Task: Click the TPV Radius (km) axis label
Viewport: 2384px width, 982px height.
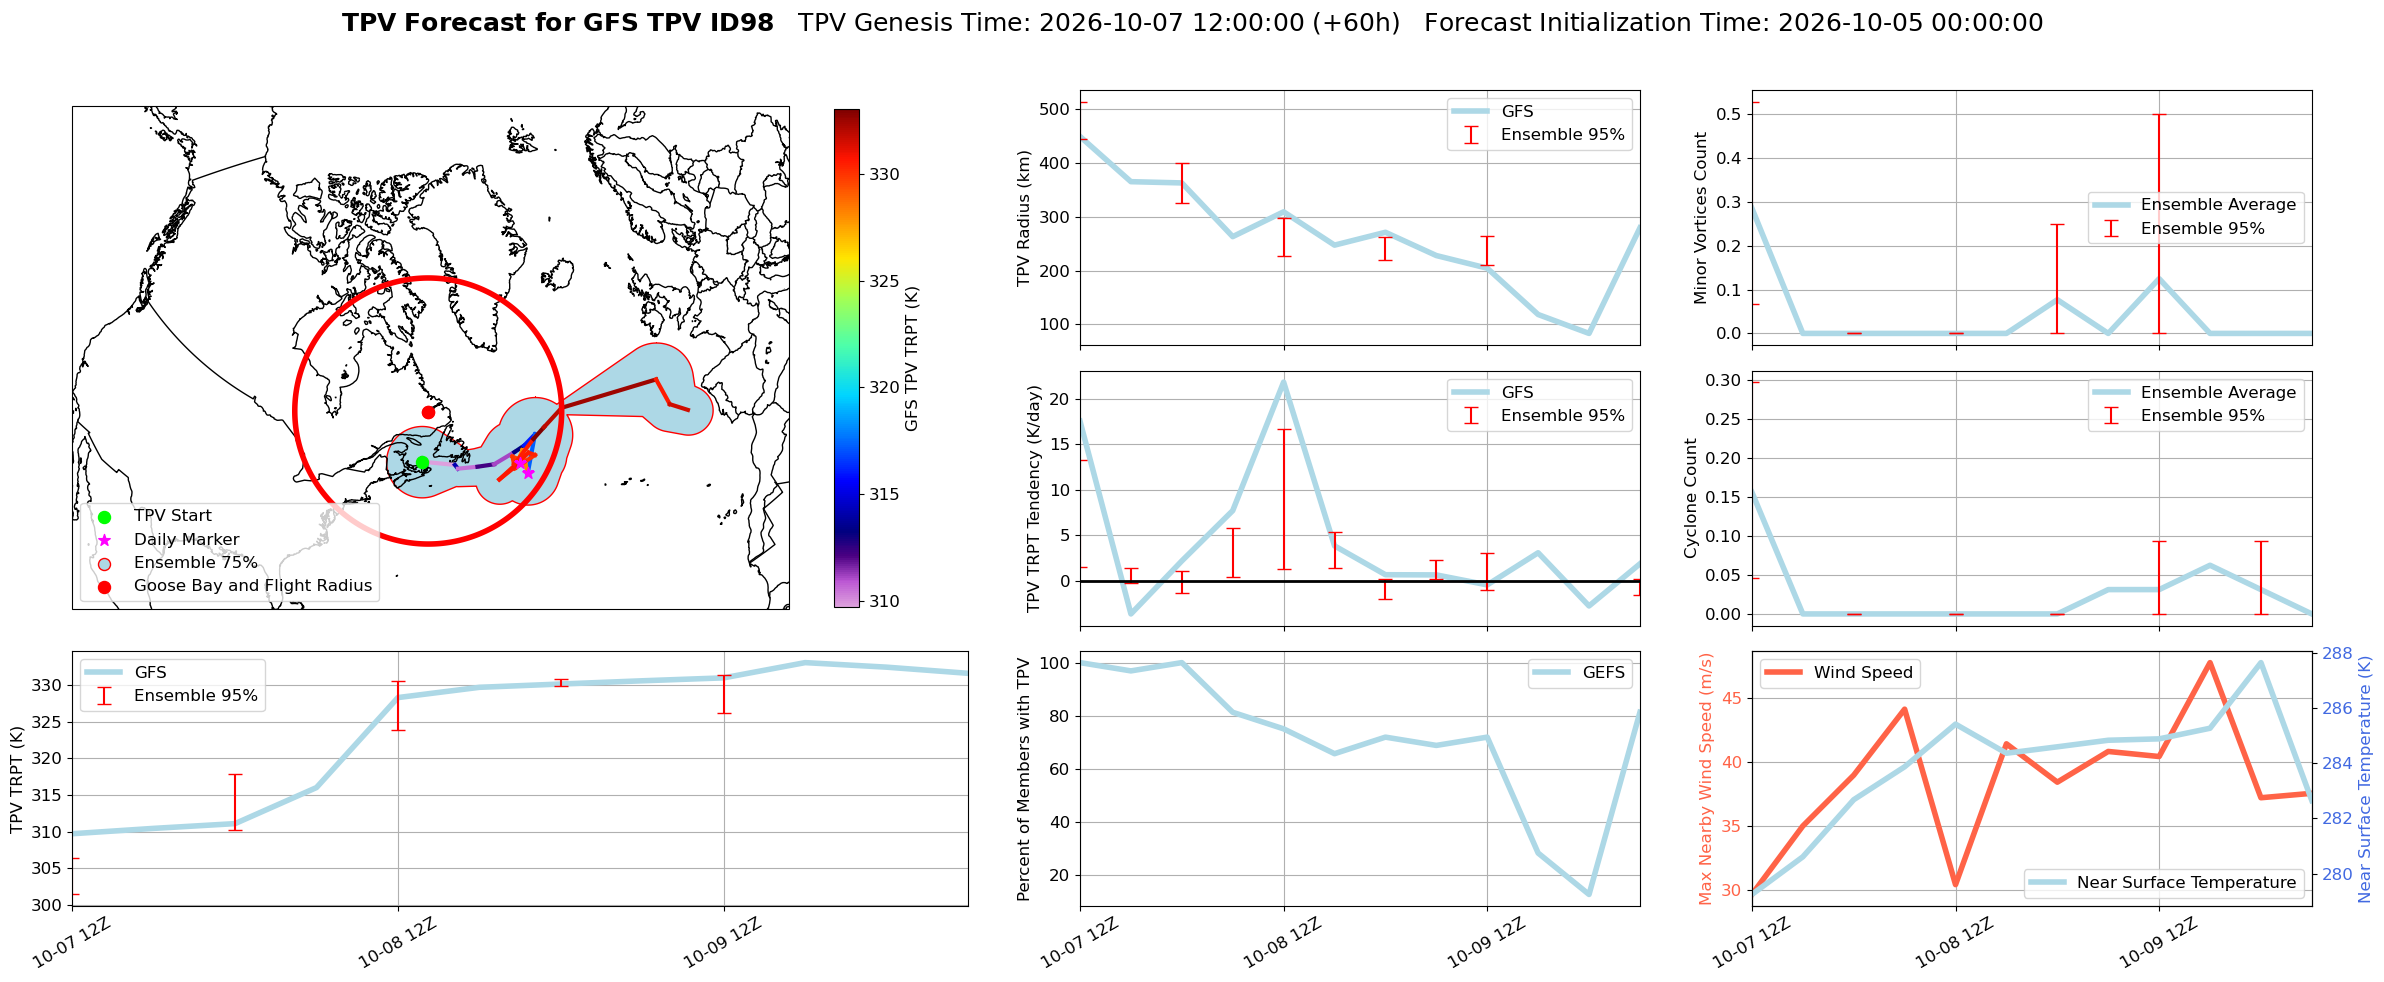Action: 1024,218
